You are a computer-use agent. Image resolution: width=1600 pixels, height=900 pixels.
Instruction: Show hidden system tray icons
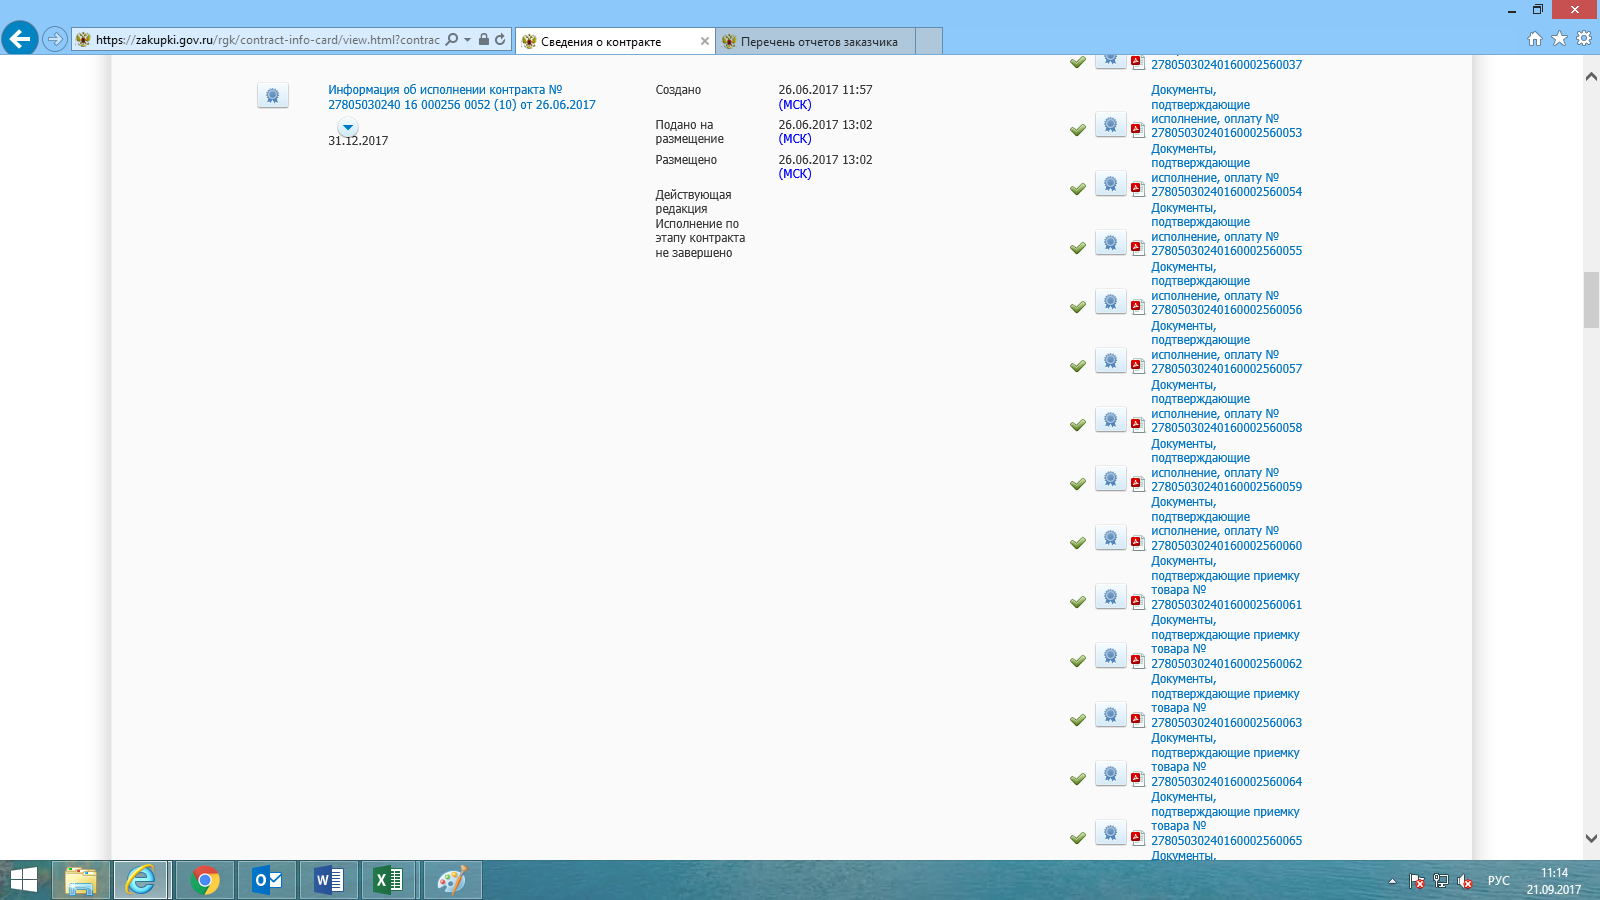tap(1392, 881)
